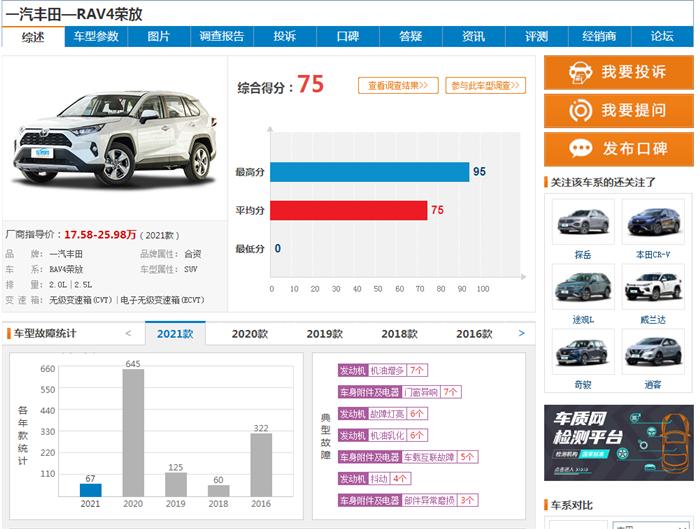Click the blue 2021 bar with 67
The width and height of the screenshot is (700, 529).
coord(91,490)
